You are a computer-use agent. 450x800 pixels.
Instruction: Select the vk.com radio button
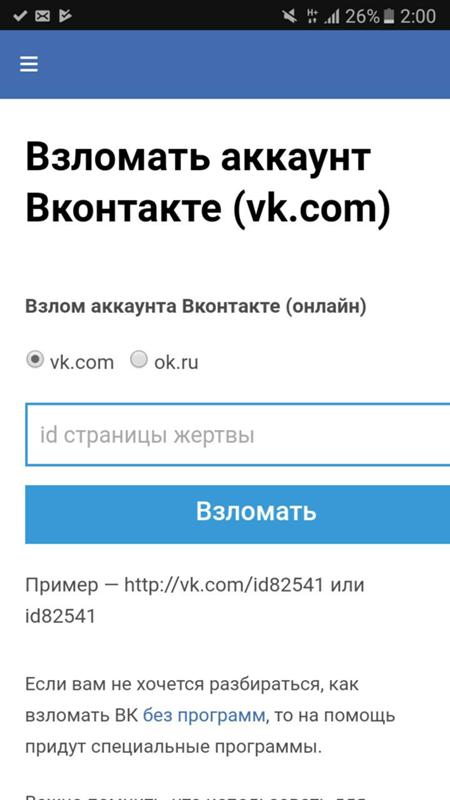pos(35,360)
